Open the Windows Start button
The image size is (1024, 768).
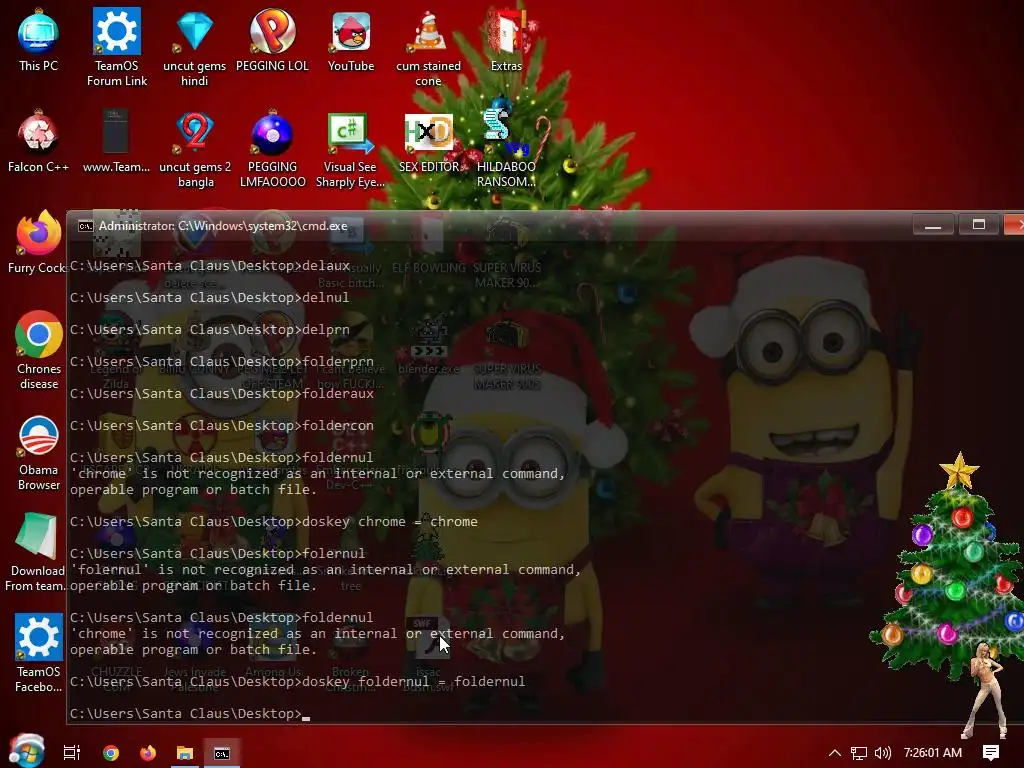coord(27,751)
